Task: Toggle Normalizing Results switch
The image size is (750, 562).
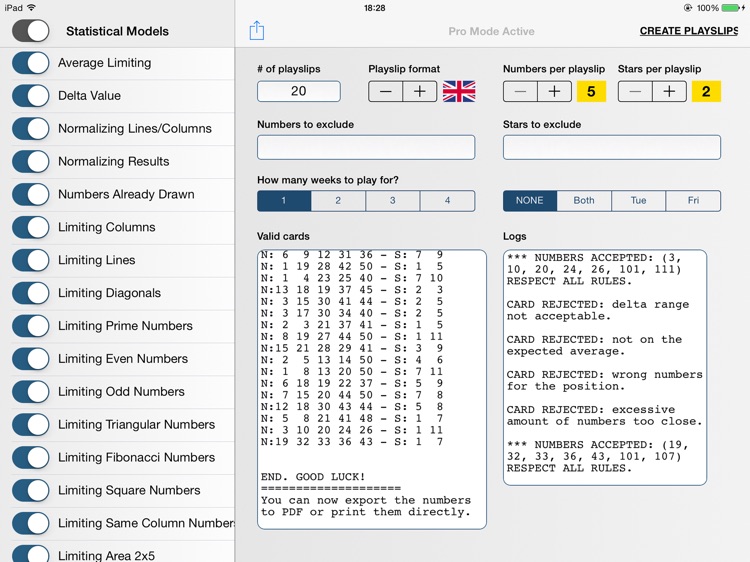Action: point(31,162)
